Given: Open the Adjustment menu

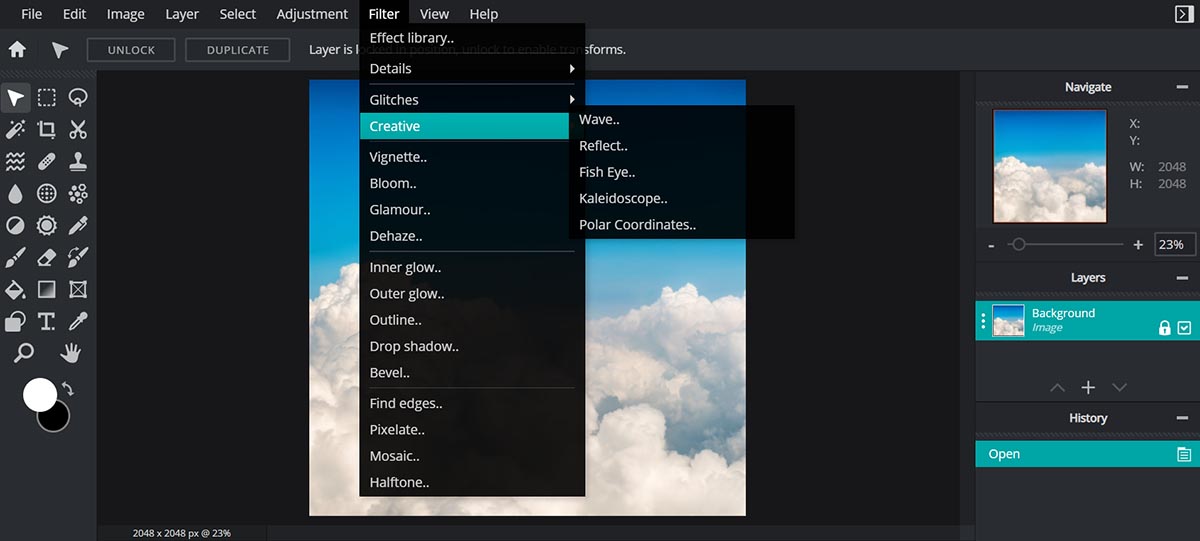Looking at the screenshot, I should 312,14.
